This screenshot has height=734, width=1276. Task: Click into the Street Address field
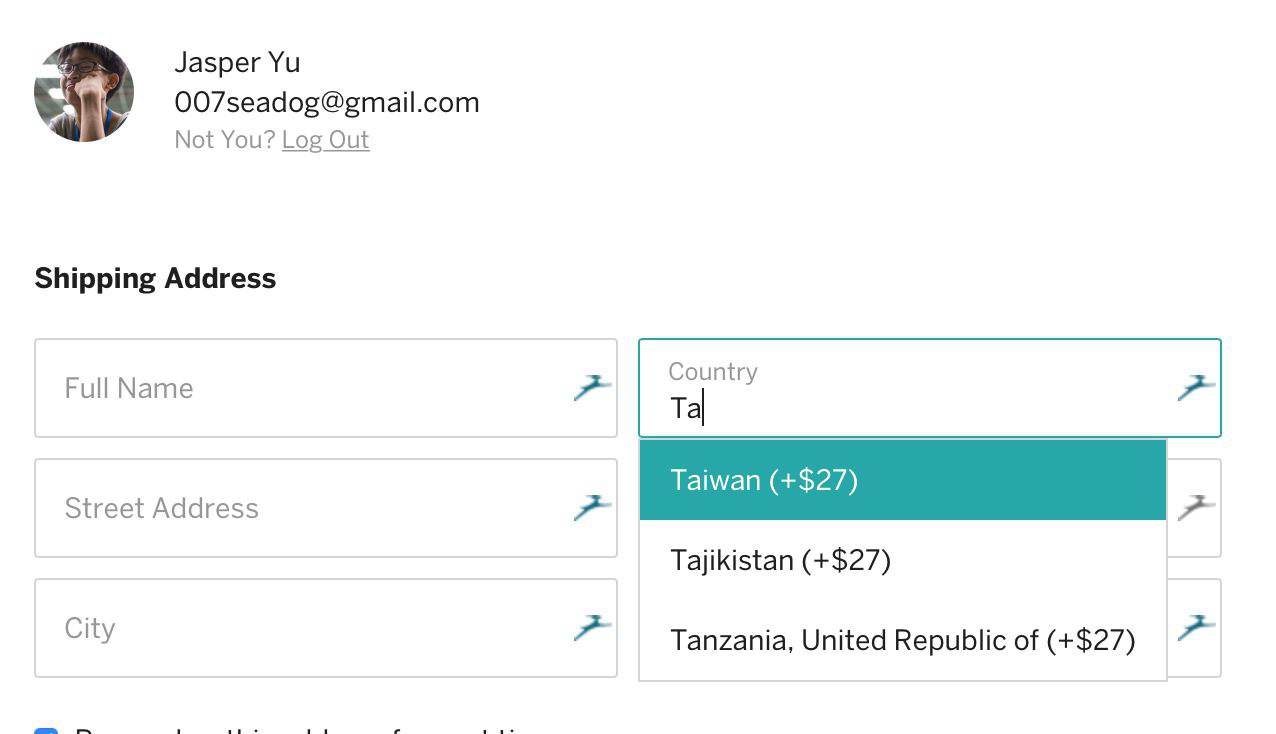[300, 508]
